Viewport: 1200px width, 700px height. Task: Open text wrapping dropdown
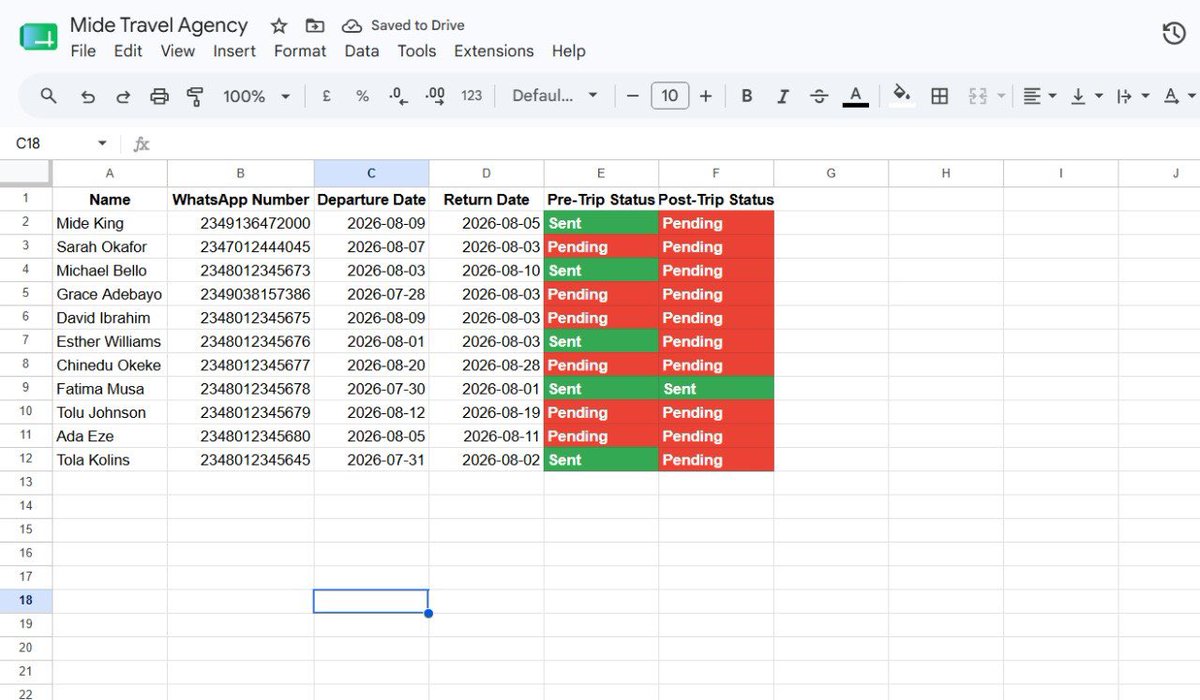tap(1132, 96)
